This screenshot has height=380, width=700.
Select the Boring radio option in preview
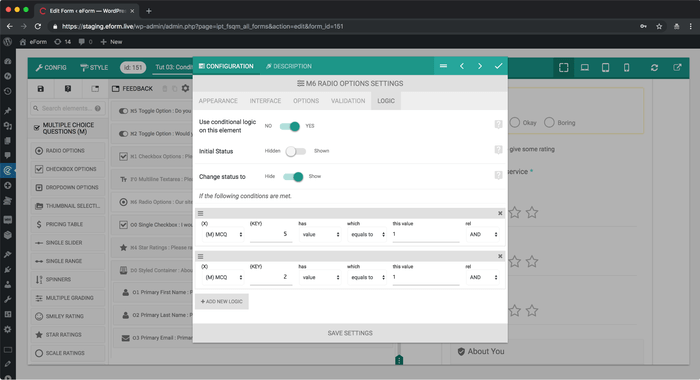tap(549, 122)
